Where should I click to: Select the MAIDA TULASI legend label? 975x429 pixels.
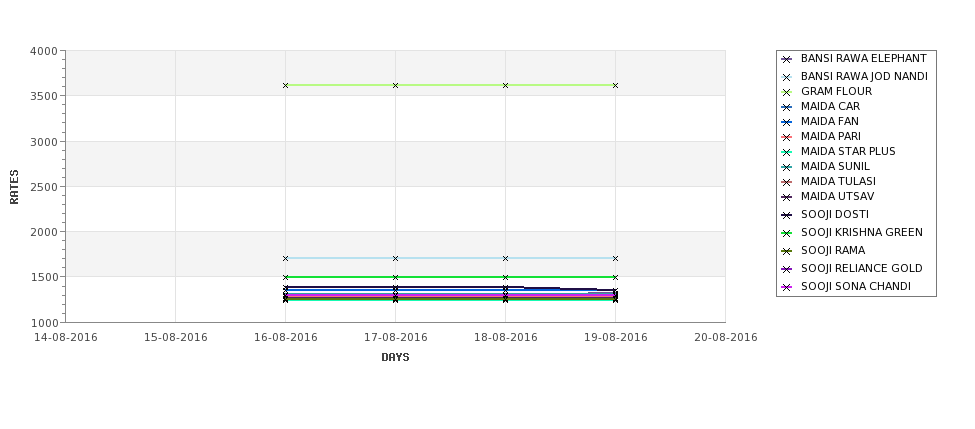[x=838, y=181]
